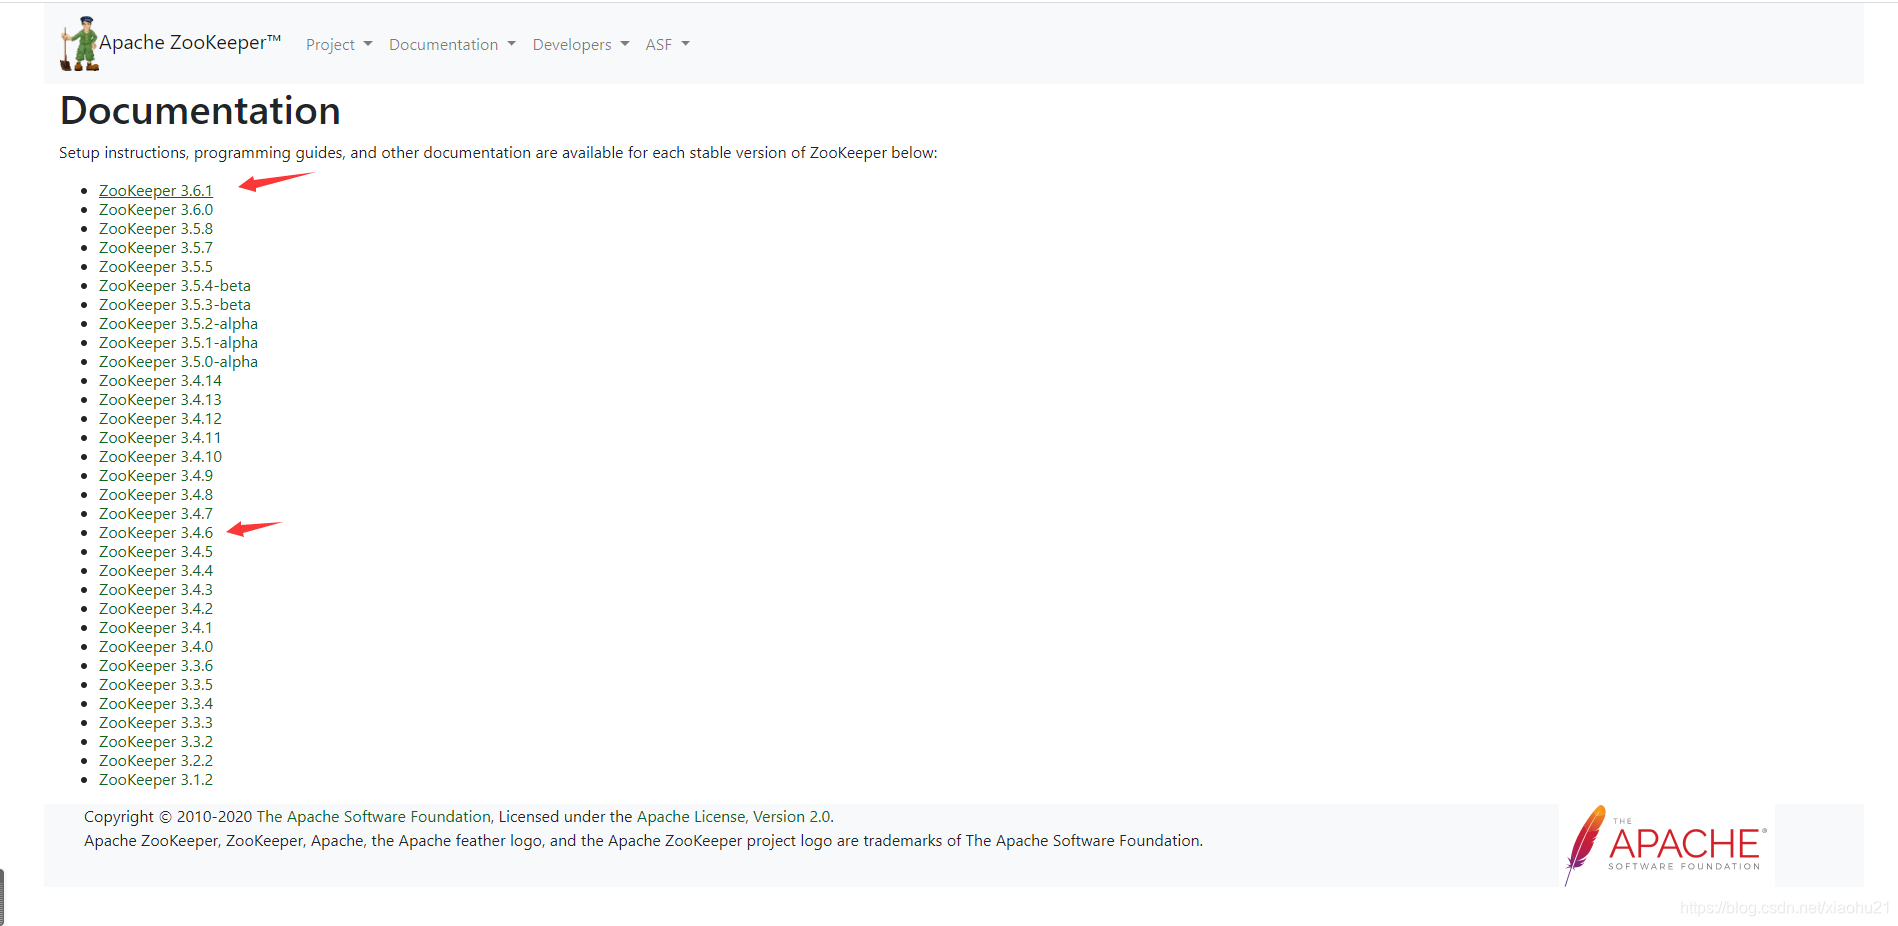1898x926 pixels.
Task: Open ZooKeeper 3.4.11 documentation link
Action: tap(160, 438)
